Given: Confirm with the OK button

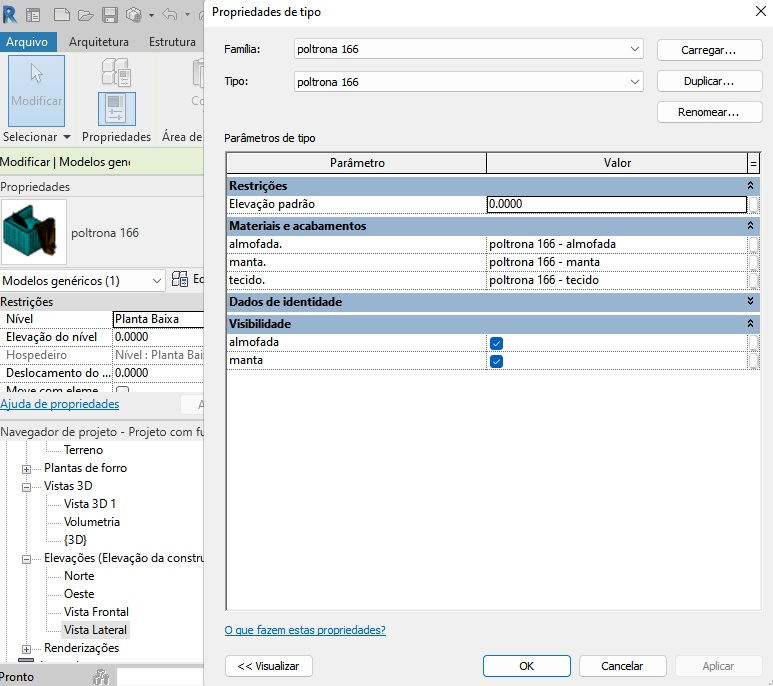Looking at the screenshot, I should pos(527,666).
